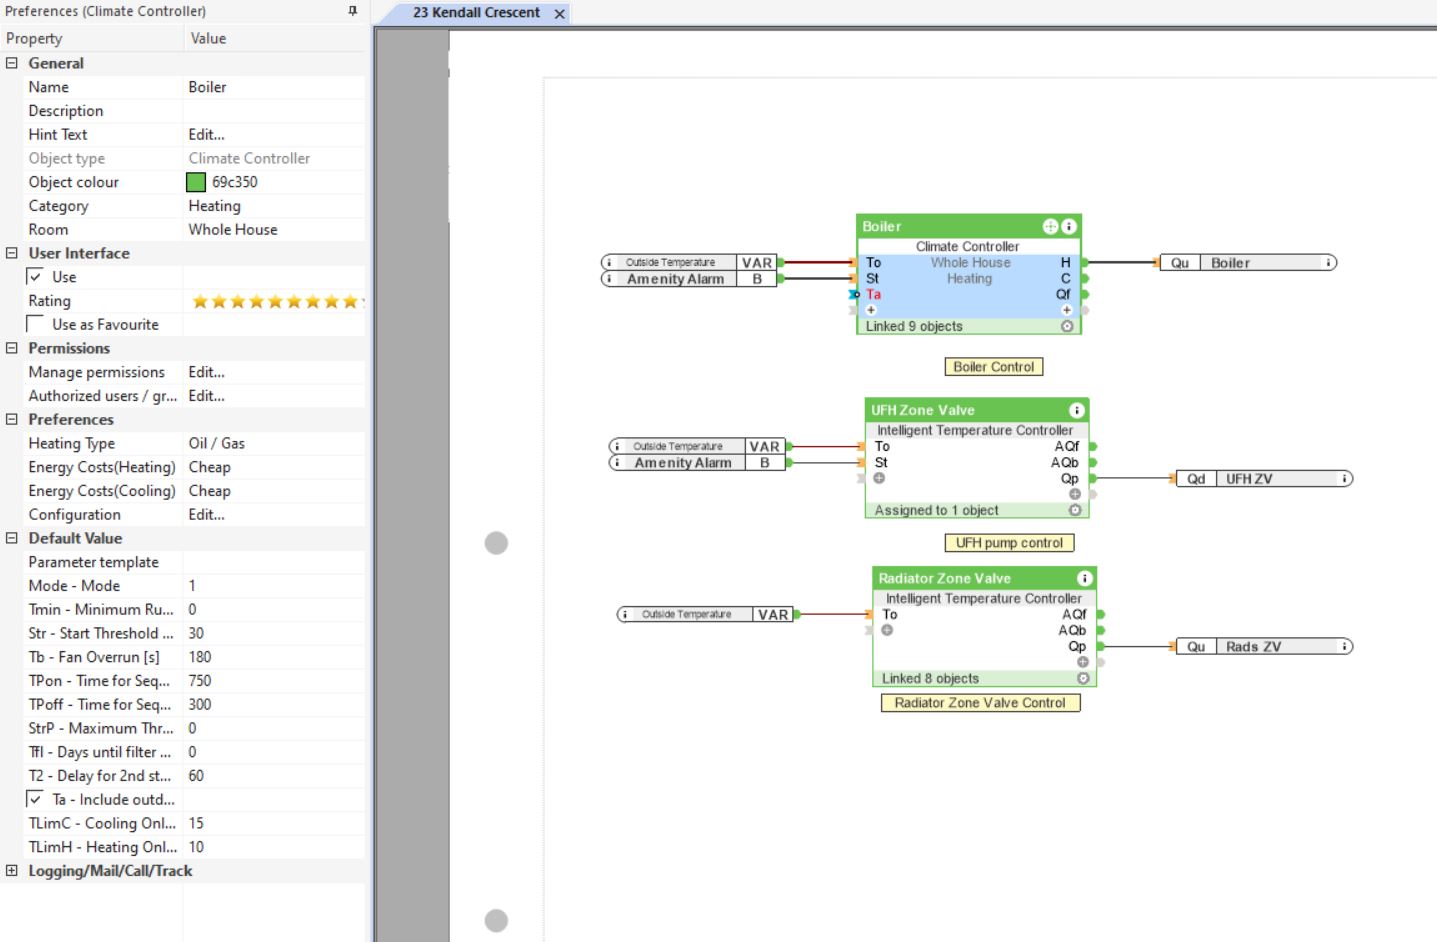Screen dimensions: 1437x942
Task: Open the Configuration Edit... link
Action: pyautogui.click(x=206, y=515)
